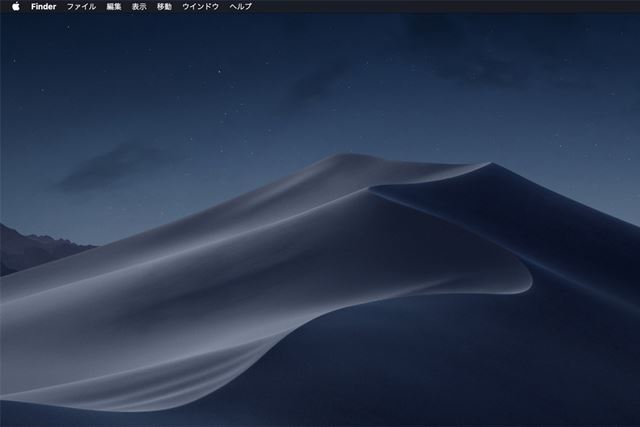
Task: Open the ファイル menu
Action: [x=81, y=7]
